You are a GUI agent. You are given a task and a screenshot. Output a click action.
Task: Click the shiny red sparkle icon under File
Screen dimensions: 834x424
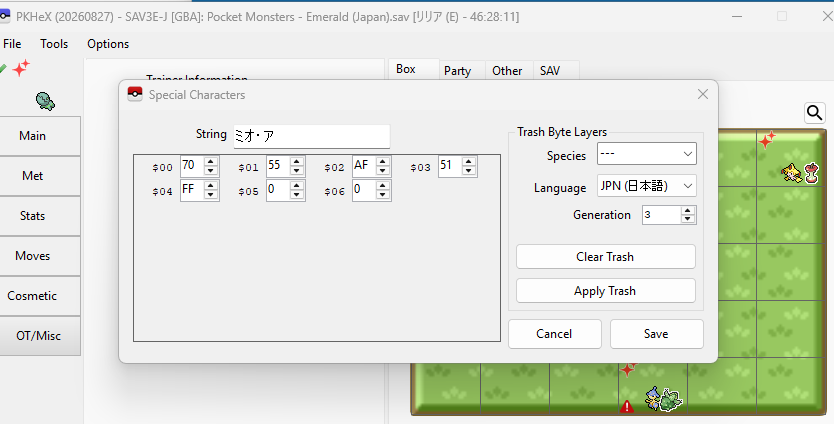(x=21, y=68)
